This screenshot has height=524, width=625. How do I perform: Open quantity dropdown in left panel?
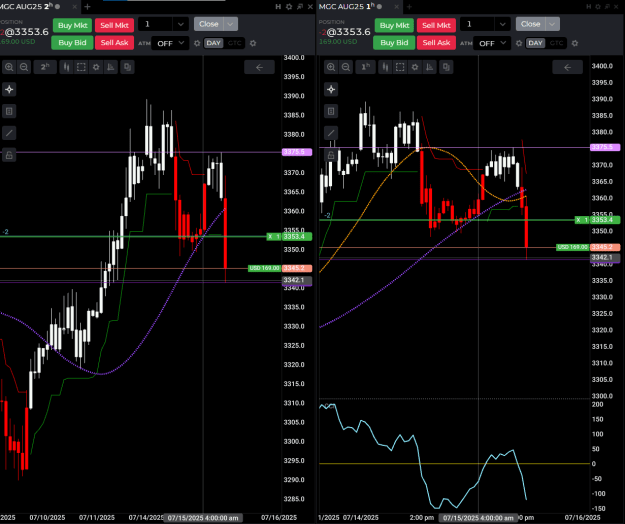click(x=181, y=24)
